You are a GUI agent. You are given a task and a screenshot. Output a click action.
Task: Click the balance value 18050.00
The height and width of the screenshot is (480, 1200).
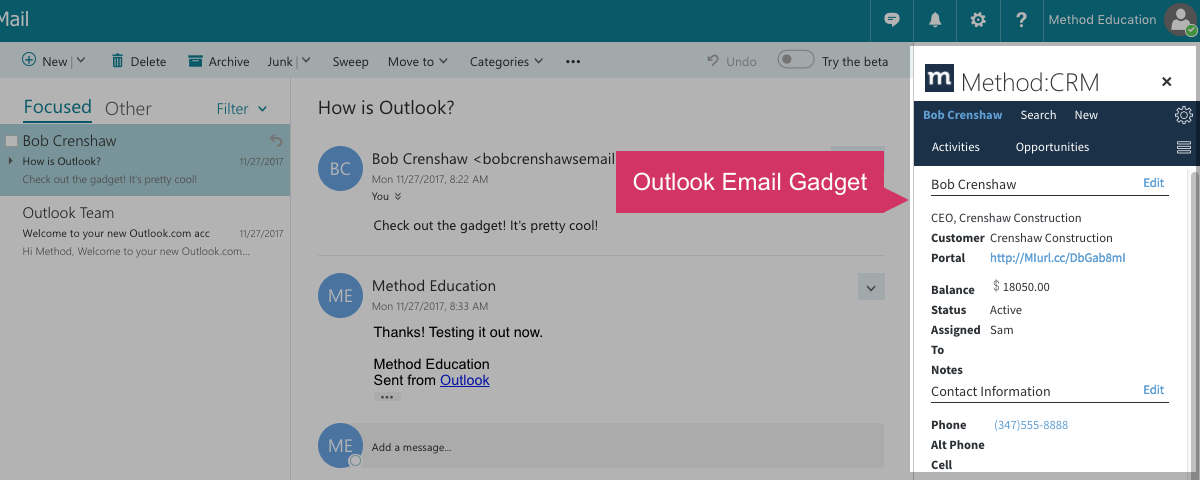[x=1026, y=287]
